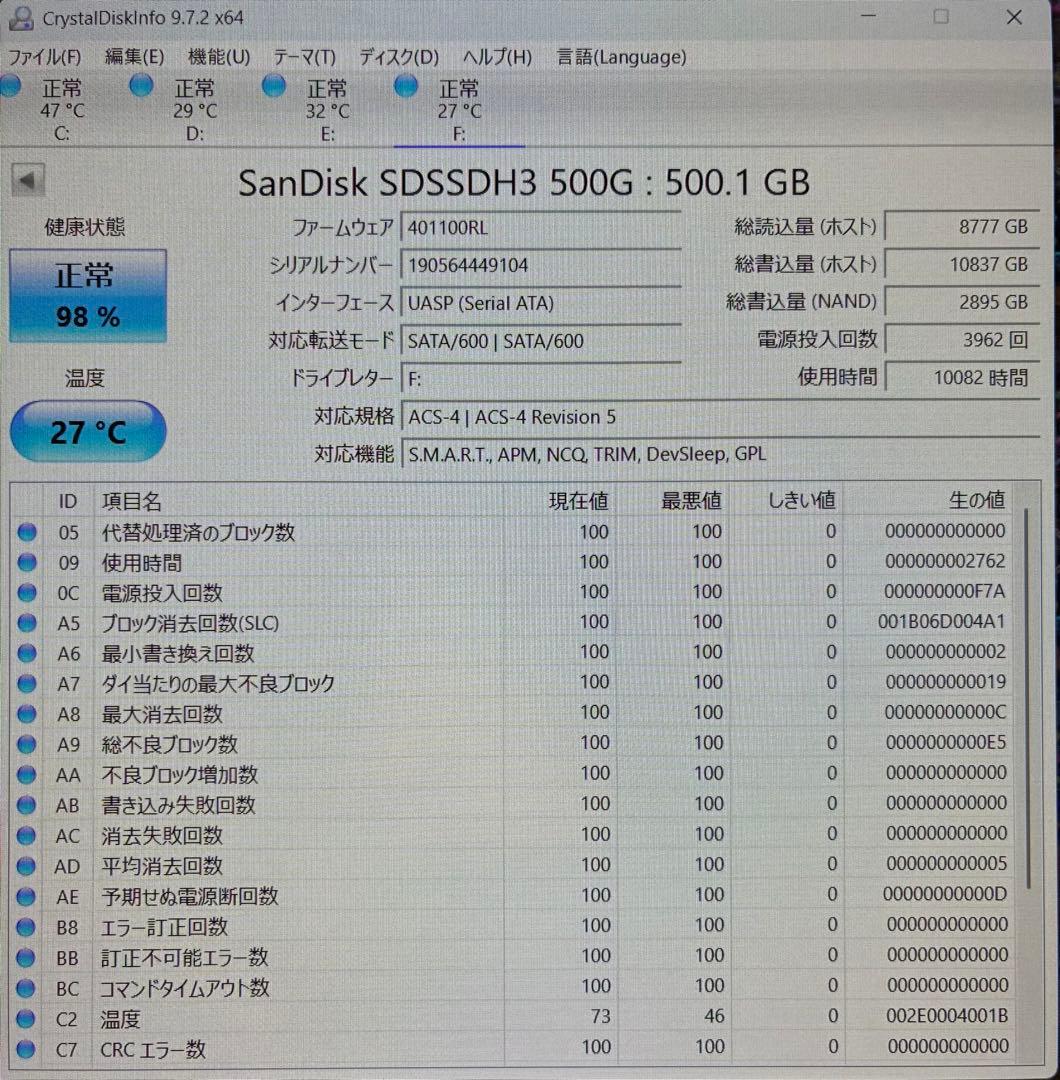Select the ブロック消去回数(SLC) row name
Image resolution: width=1060 pixels, height=1080 pixels.
click(x=190, y=623)
